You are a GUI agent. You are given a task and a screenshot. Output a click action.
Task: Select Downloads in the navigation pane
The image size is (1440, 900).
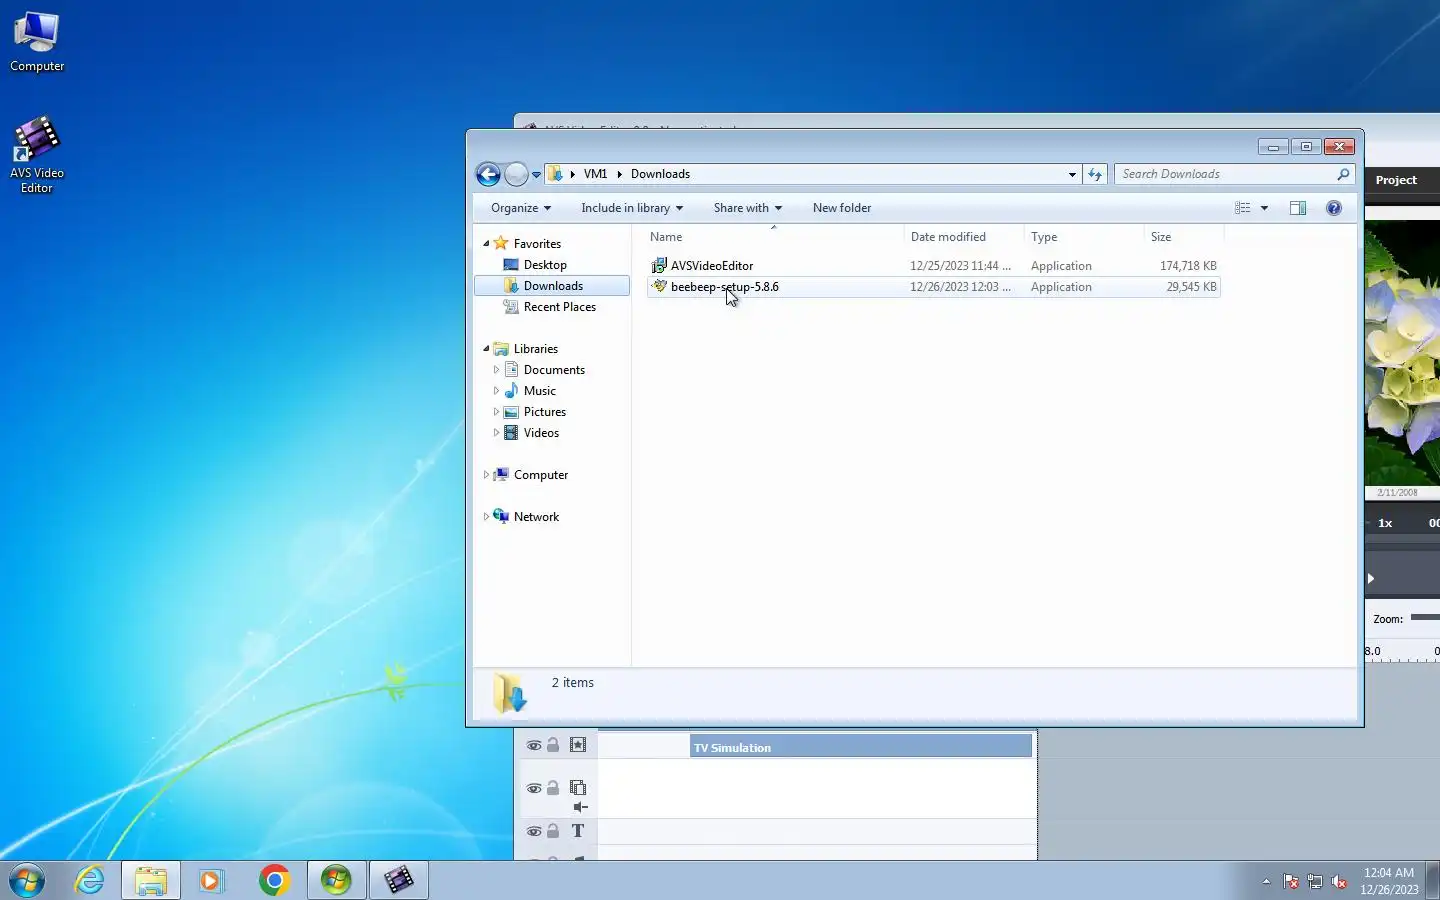[x=553, y=286]
